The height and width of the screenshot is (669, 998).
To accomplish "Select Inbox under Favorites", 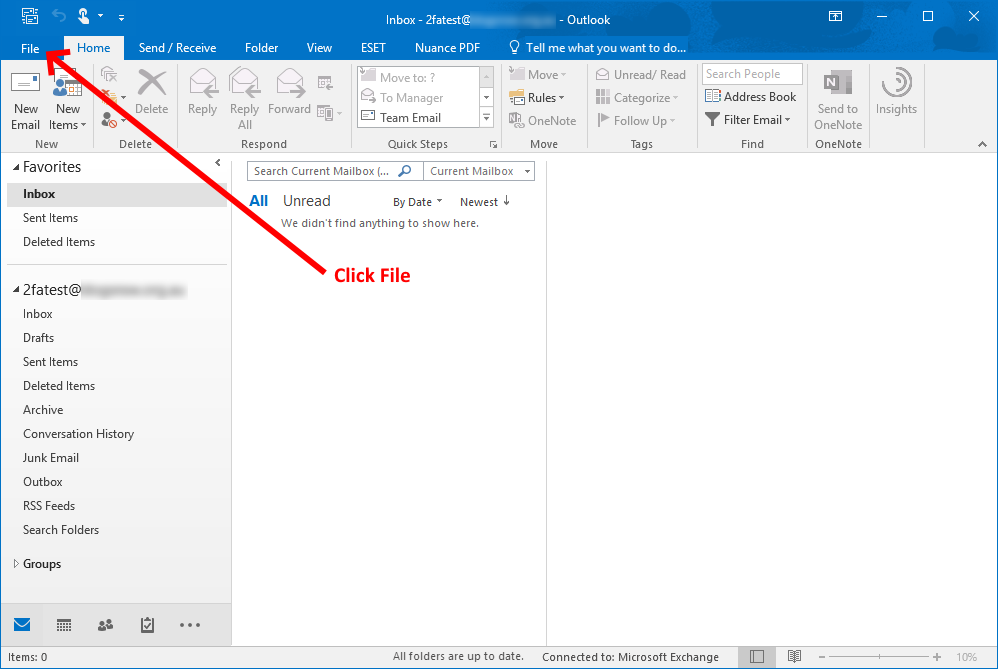I will pyautogui.click(x=117, y=194).
